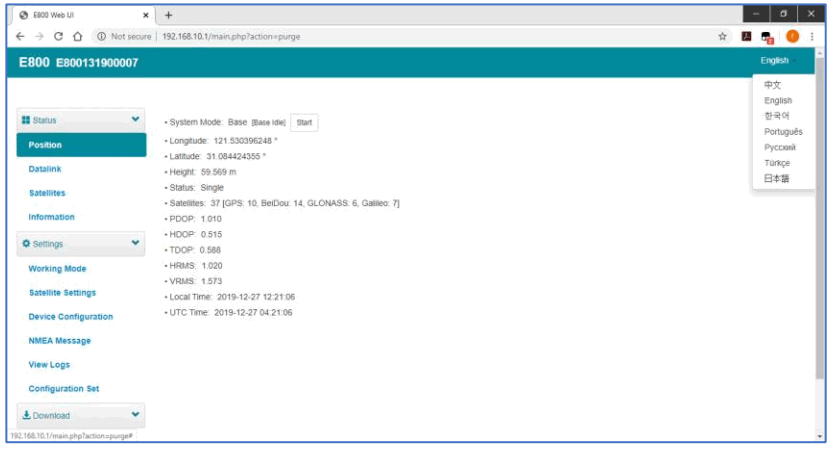Click the Not secure info icon
The width and height of the screenshot is (833, 451).
(101, 36)
